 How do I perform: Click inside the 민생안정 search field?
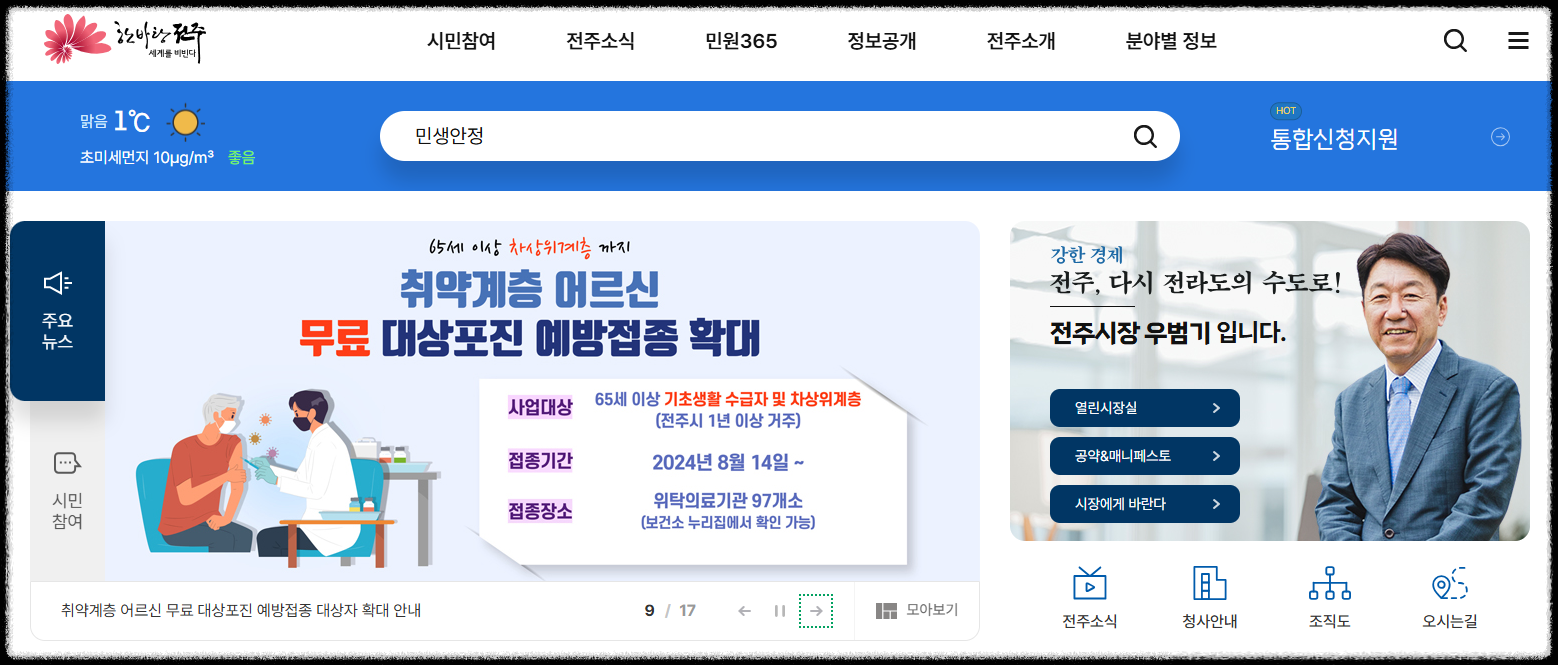(700, 136)
